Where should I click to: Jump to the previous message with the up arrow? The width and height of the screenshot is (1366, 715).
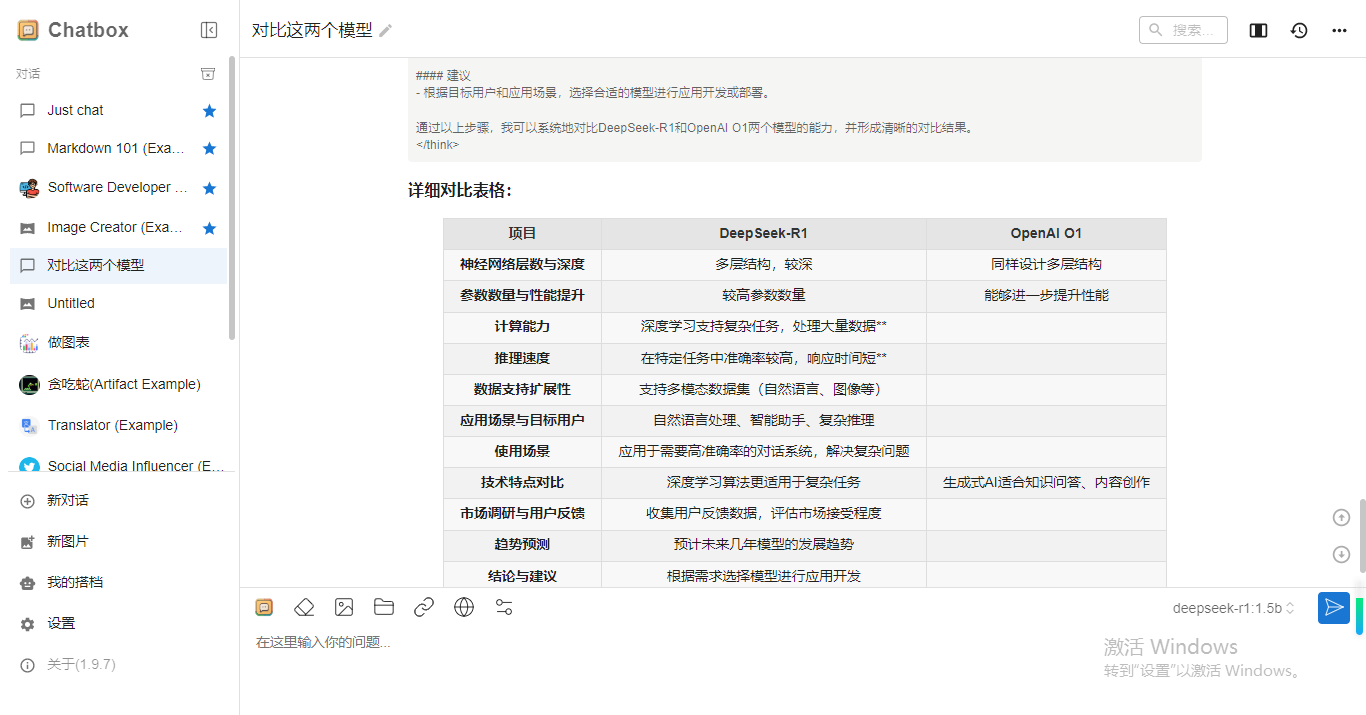[1341, 517]
